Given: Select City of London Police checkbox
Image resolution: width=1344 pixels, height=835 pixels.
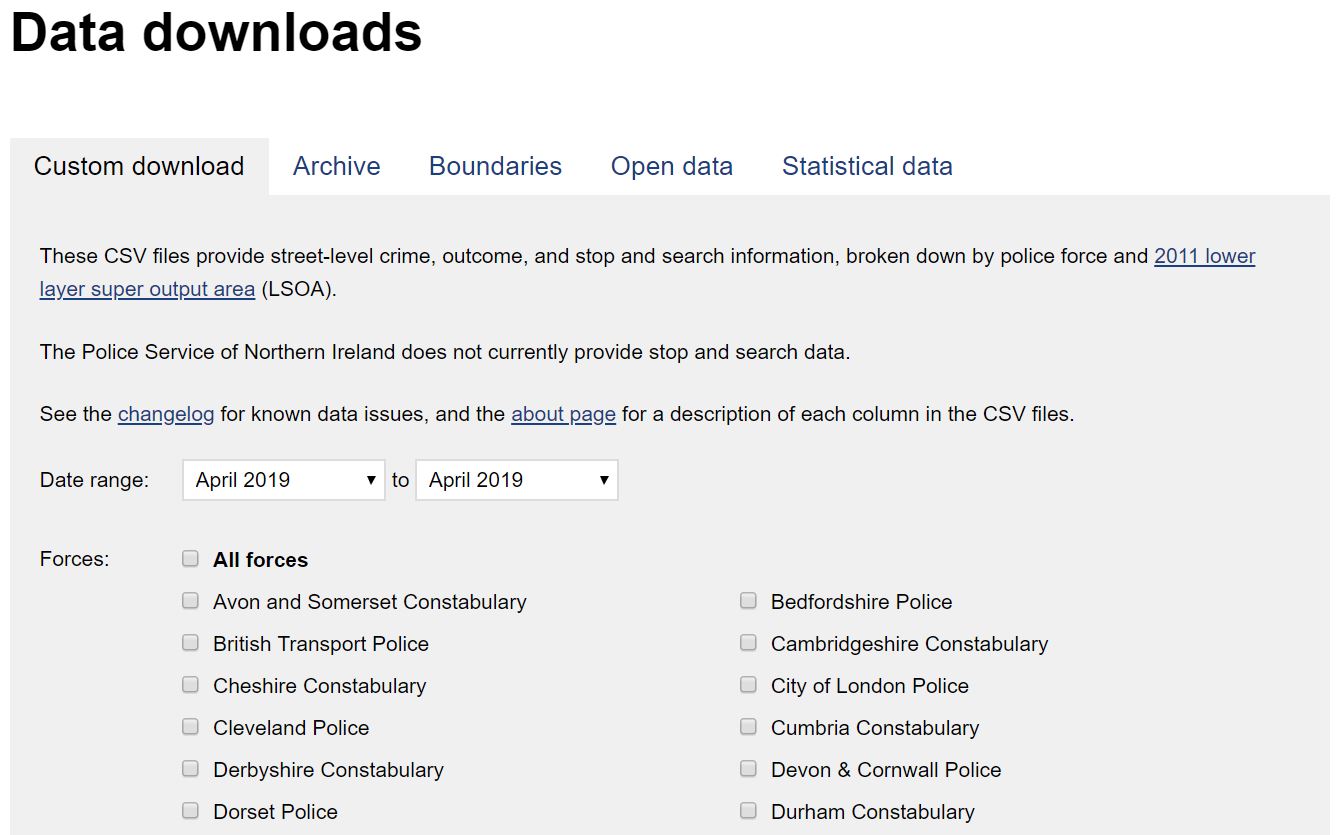Looking at the screenshot, I should [x=748, y=685].
